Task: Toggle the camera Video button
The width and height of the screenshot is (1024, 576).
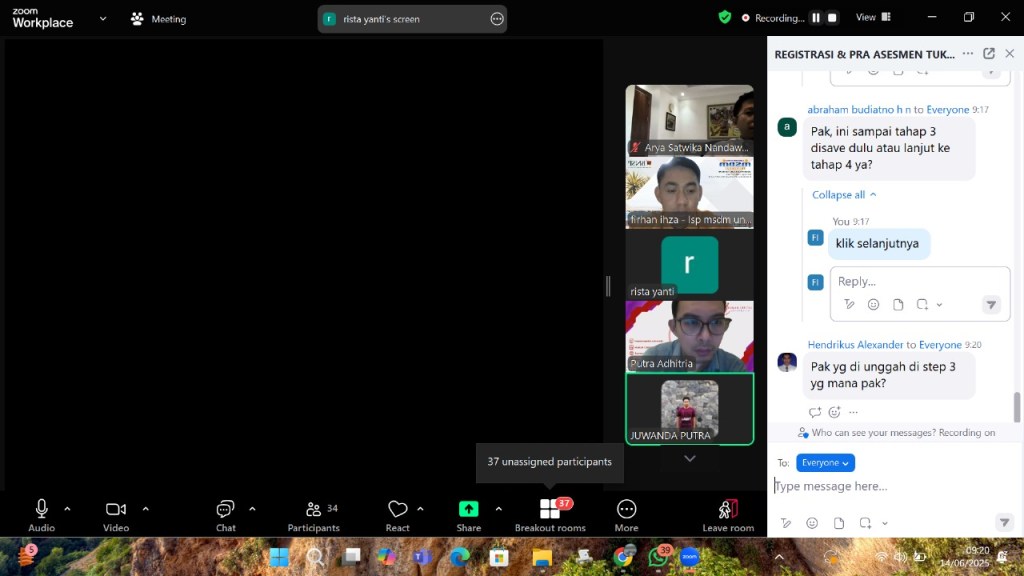Action: point(116,509)
